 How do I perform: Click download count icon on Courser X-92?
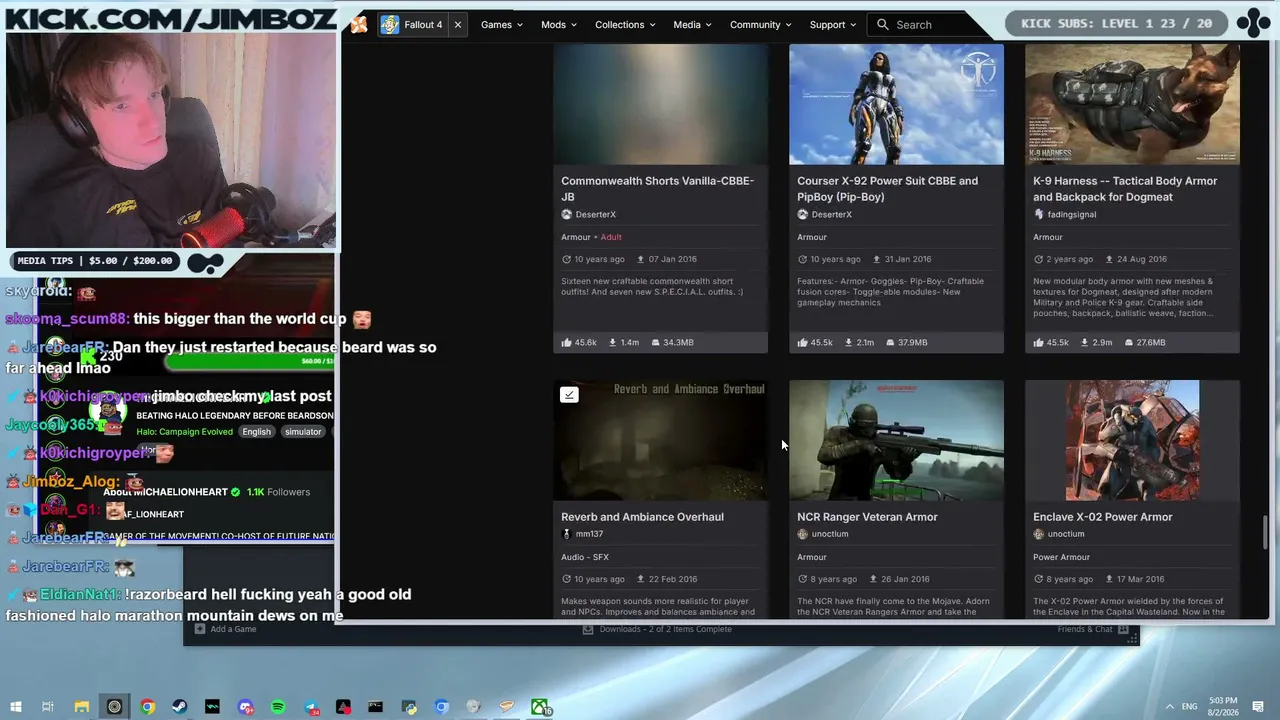848,343
